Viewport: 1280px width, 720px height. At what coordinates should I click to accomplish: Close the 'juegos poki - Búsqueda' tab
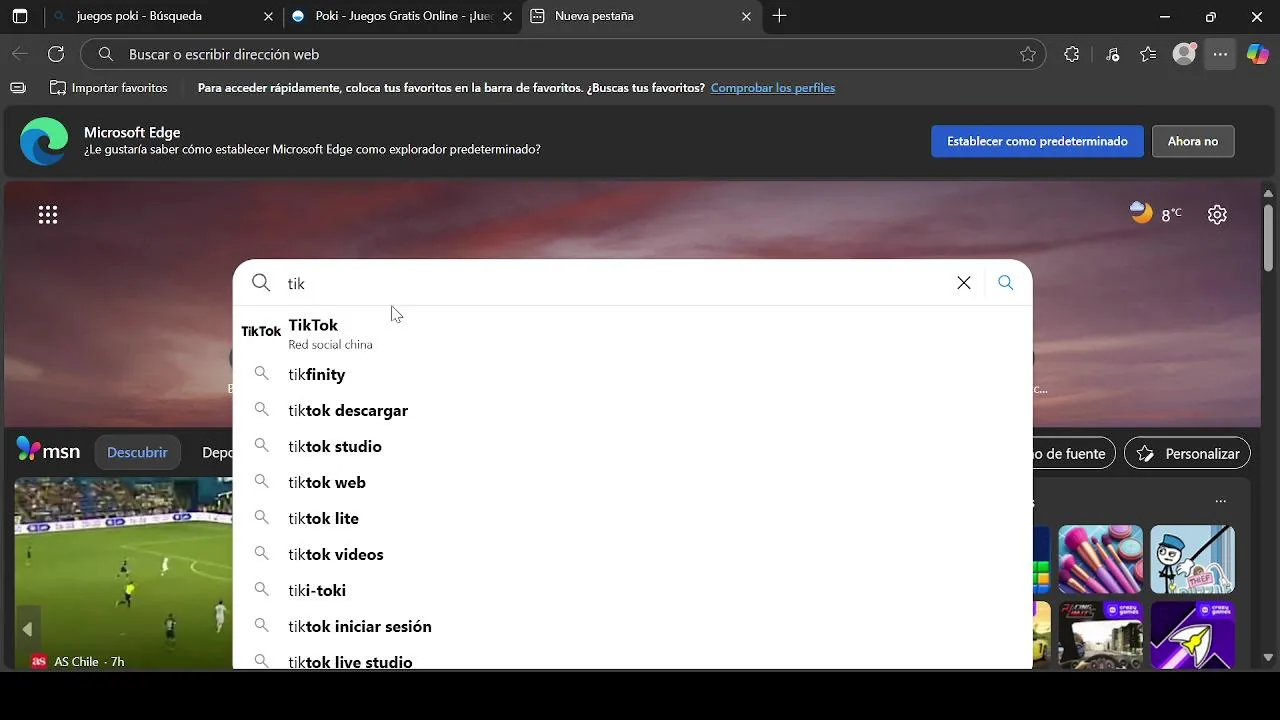pyautogui.click(x=268, y=17)
